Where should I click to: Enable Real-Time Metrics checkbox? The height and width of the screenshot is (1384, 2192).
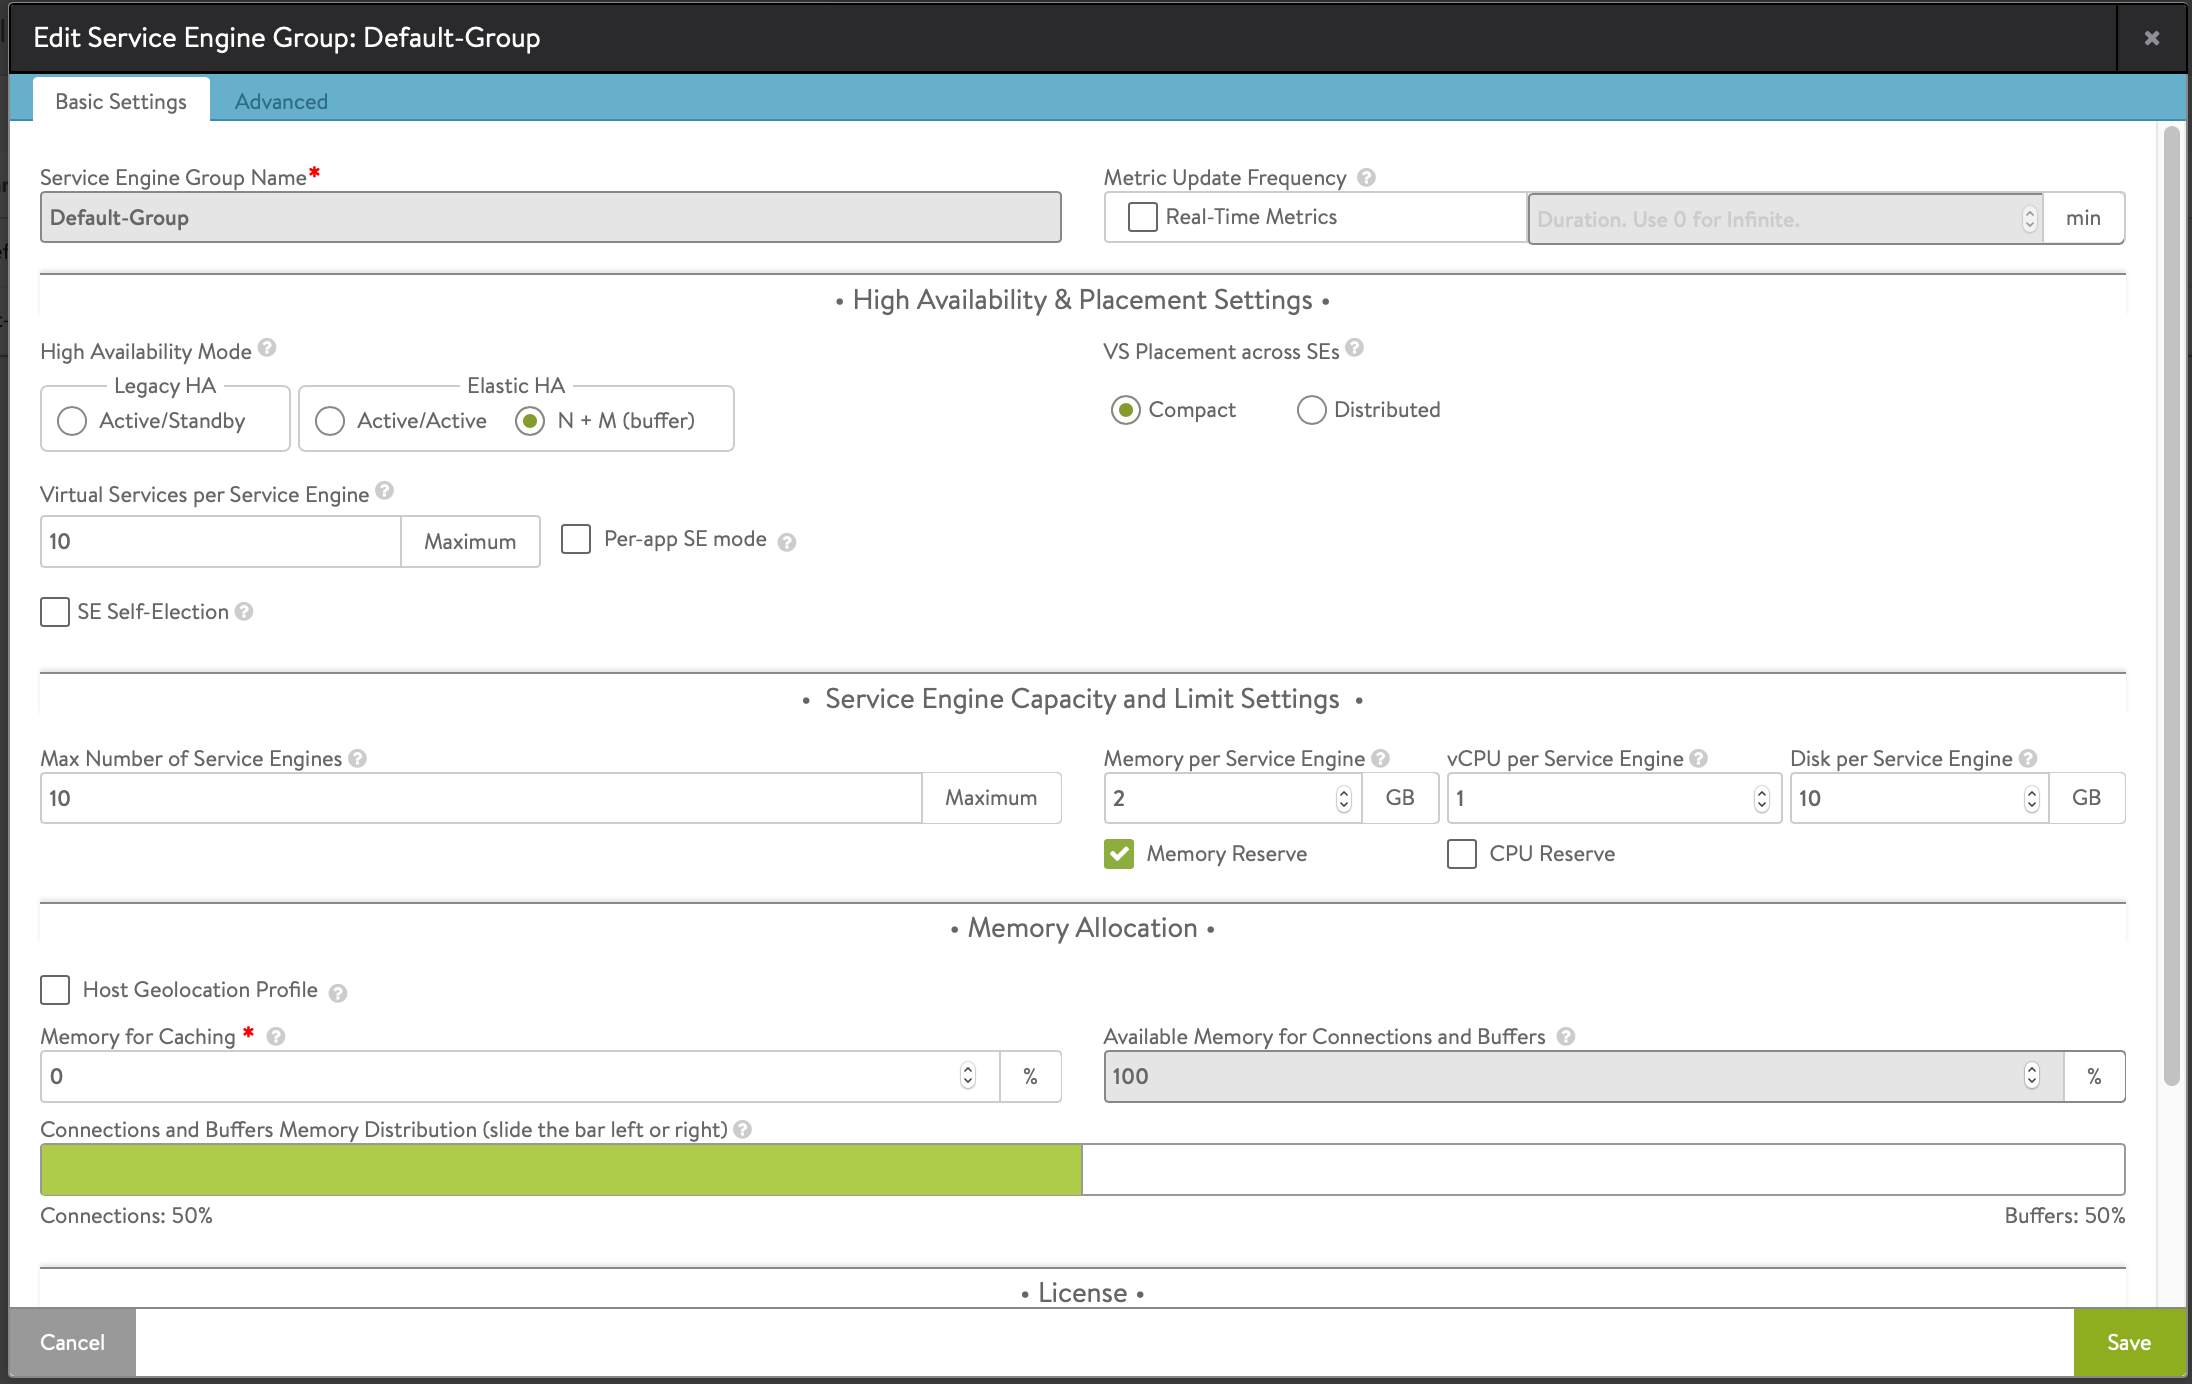1142,217
